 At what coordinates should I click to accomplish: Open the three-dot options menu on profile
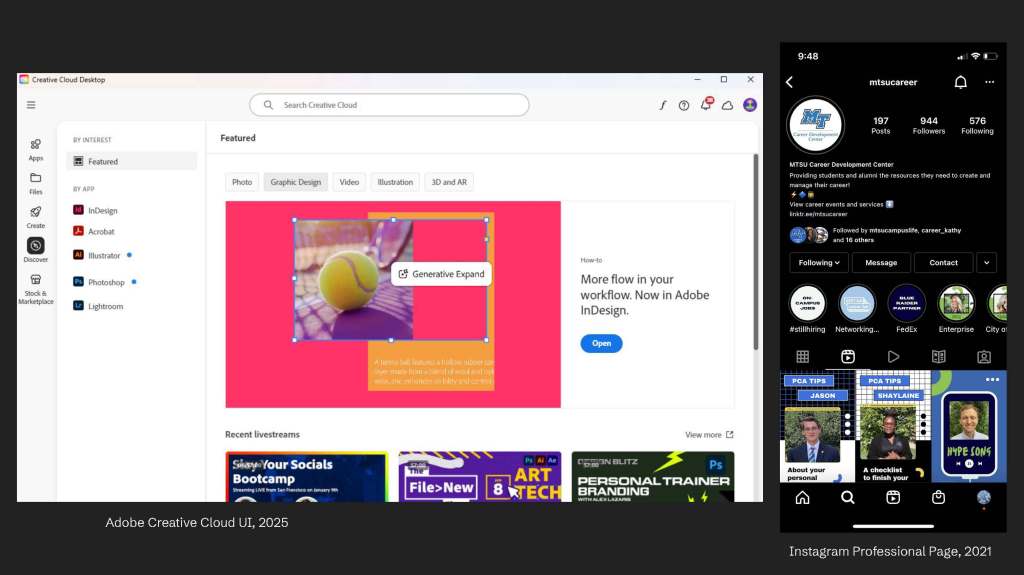pyautogui.click(x=990, y=82)
